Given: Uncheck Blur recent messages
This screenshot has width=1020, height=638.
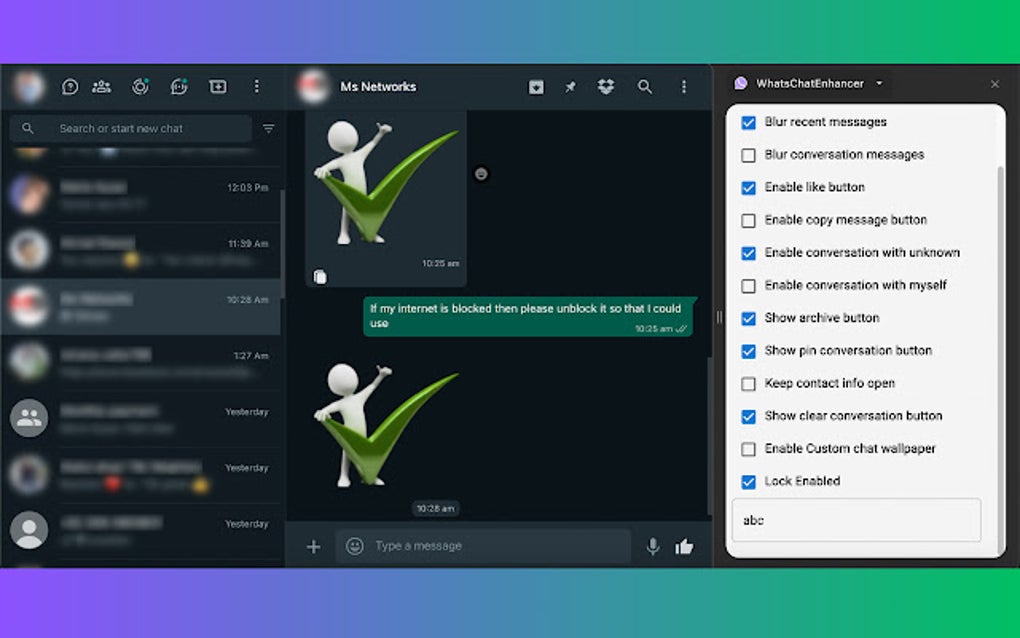Looking at the screenshot, I should tap(748, 122).
